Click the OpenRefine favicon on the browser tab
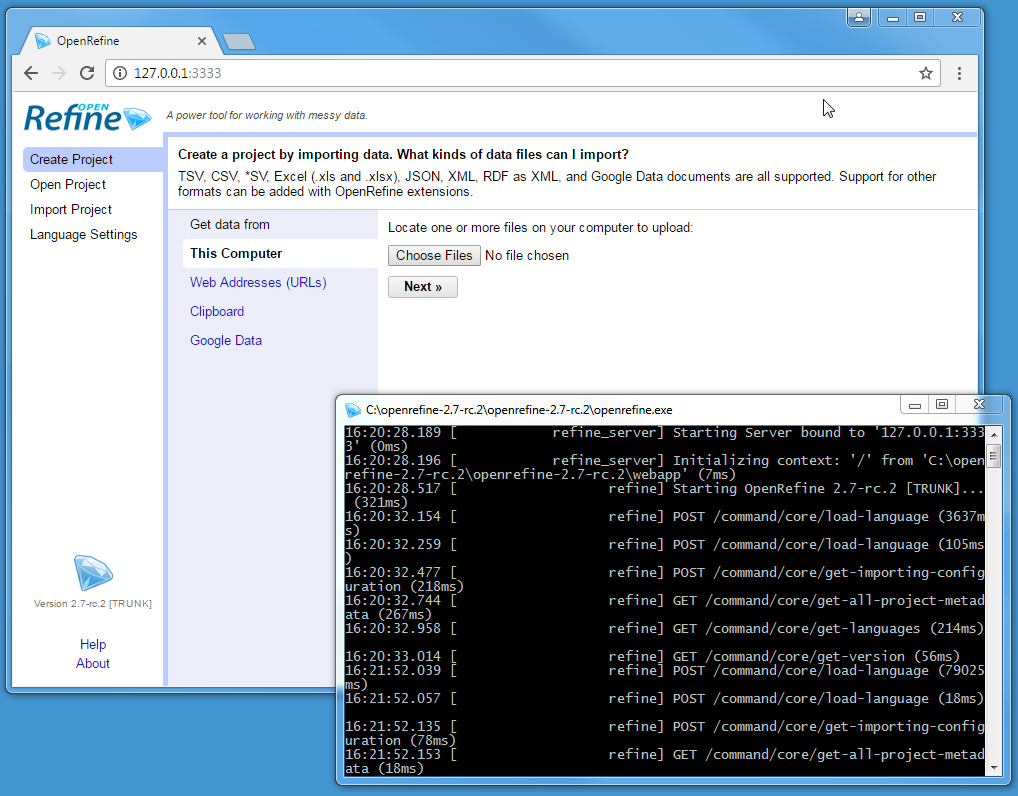 click(42, 41)
